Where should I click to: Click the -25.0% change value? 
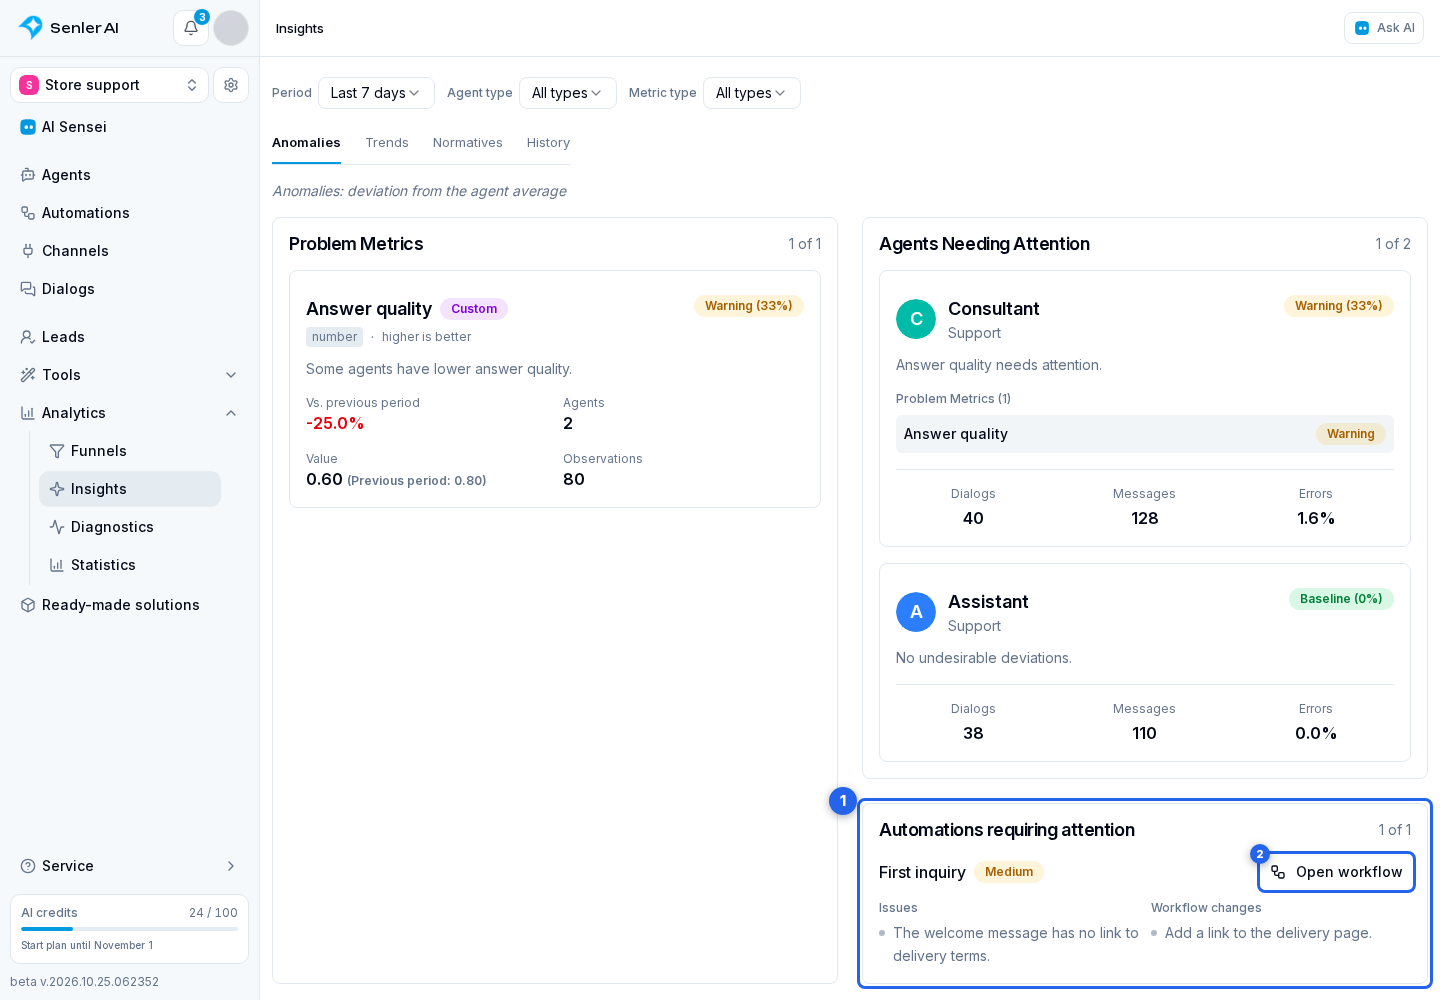(335, 424)
